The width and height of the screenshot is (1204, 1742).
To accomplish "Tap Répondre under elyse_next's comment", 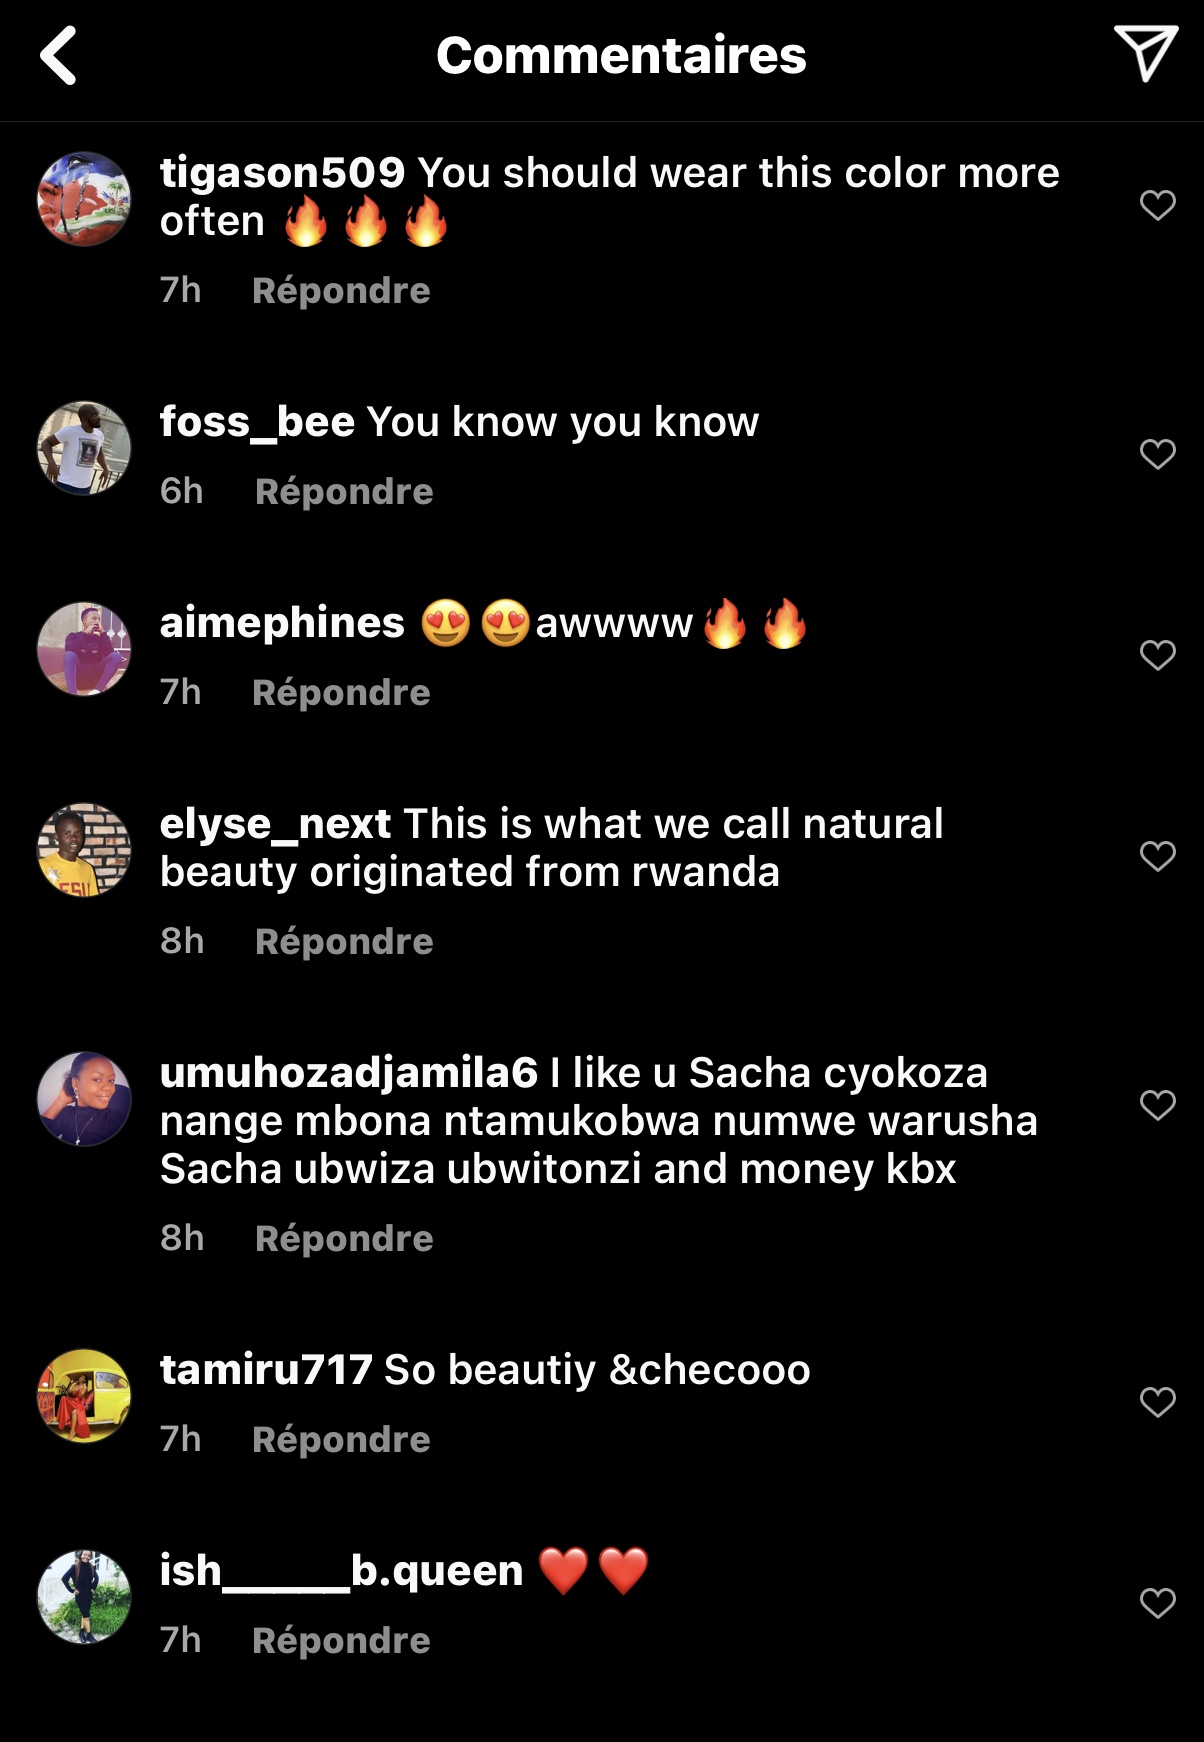I will point(344,942).
